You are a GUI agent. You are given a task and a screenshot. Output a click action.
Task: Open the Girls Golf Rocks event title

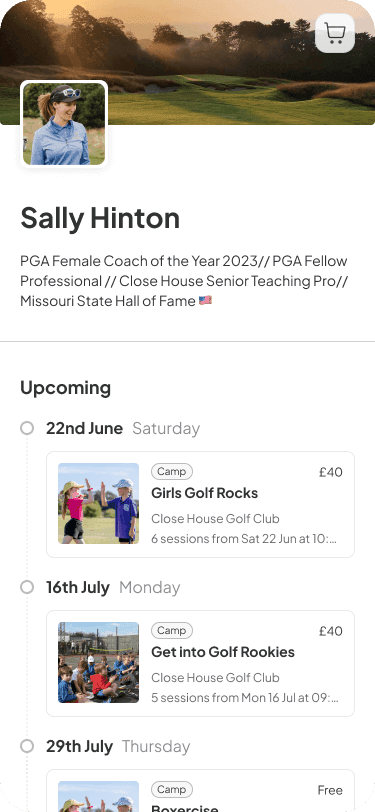(x=205, y=493)
